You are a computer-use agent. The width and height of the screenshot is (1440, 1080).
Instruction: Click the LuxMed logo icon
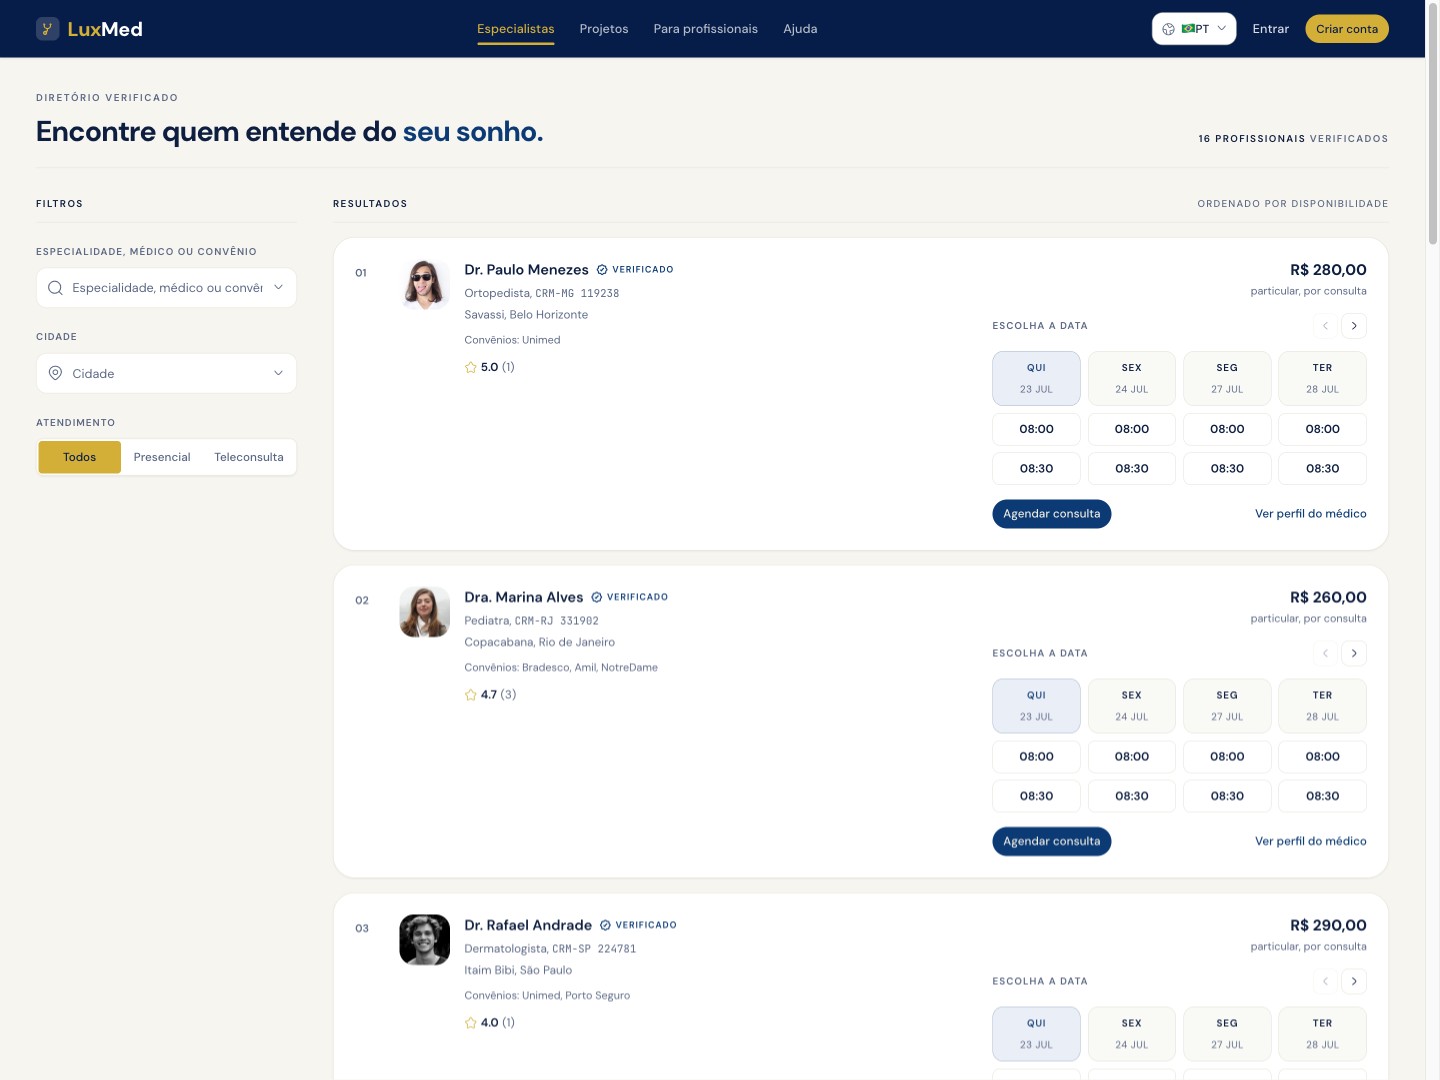click(48, 29)
